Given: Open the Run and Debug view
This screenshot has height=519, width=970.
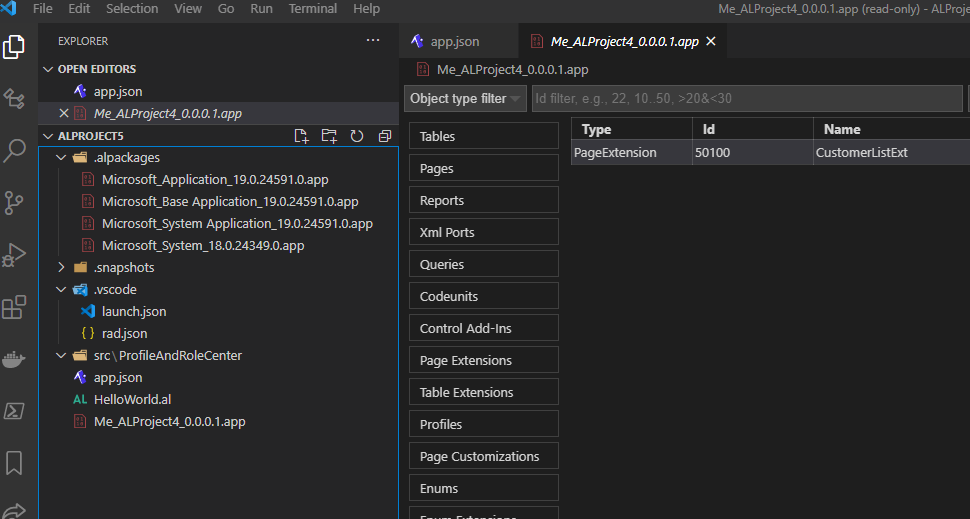Looking at the screenshot, I should coord(14,254).
